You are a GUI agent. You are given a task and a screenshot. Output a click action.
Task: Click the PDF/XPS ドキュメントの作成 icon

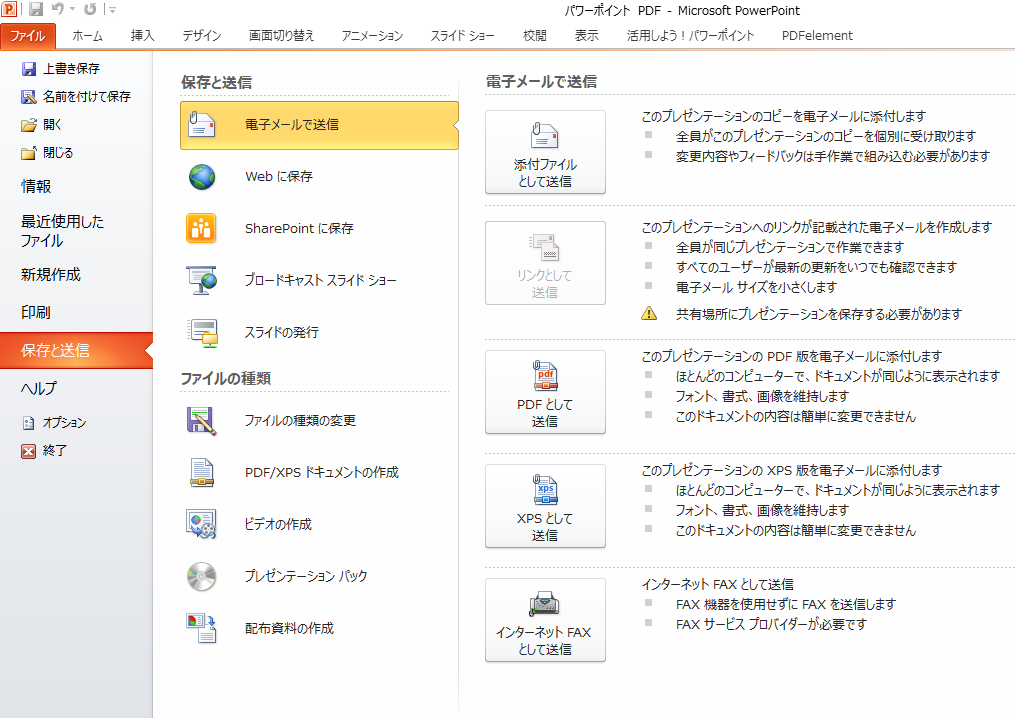tap(202, 472)
